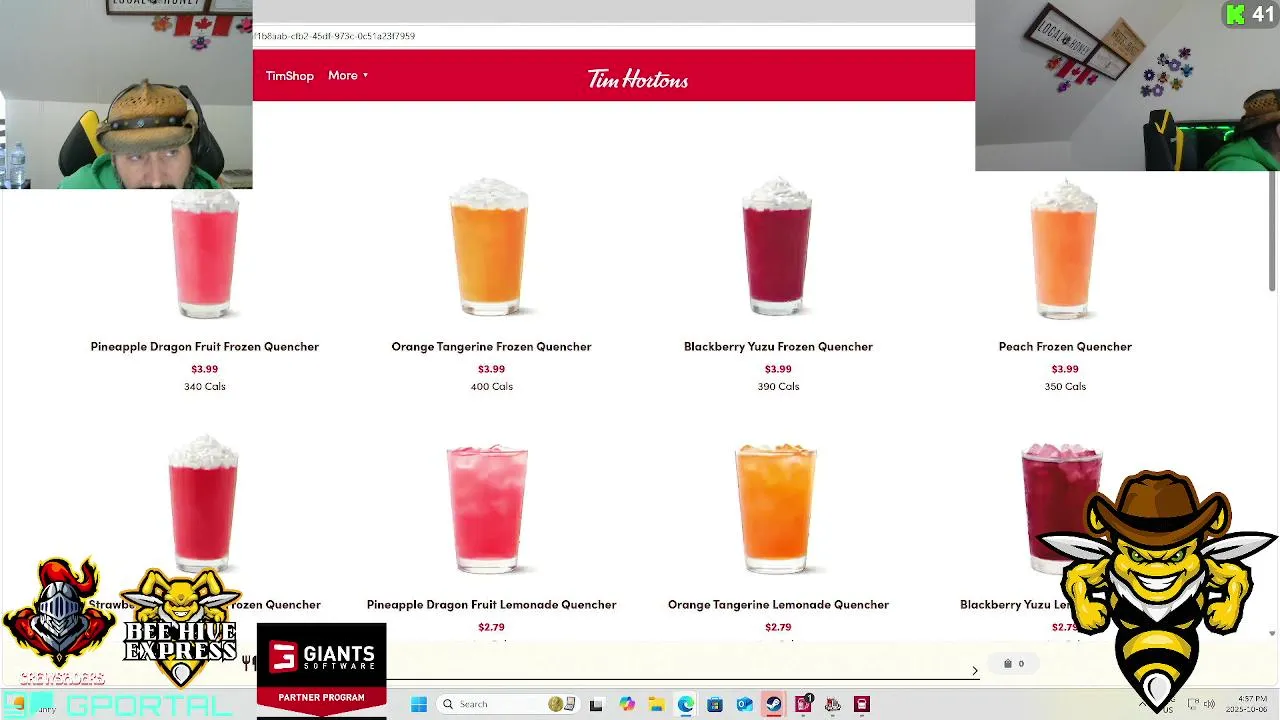Open Task View on the taskbar
This screenshot has height=720, width=1280.
[x=597, y=704]
